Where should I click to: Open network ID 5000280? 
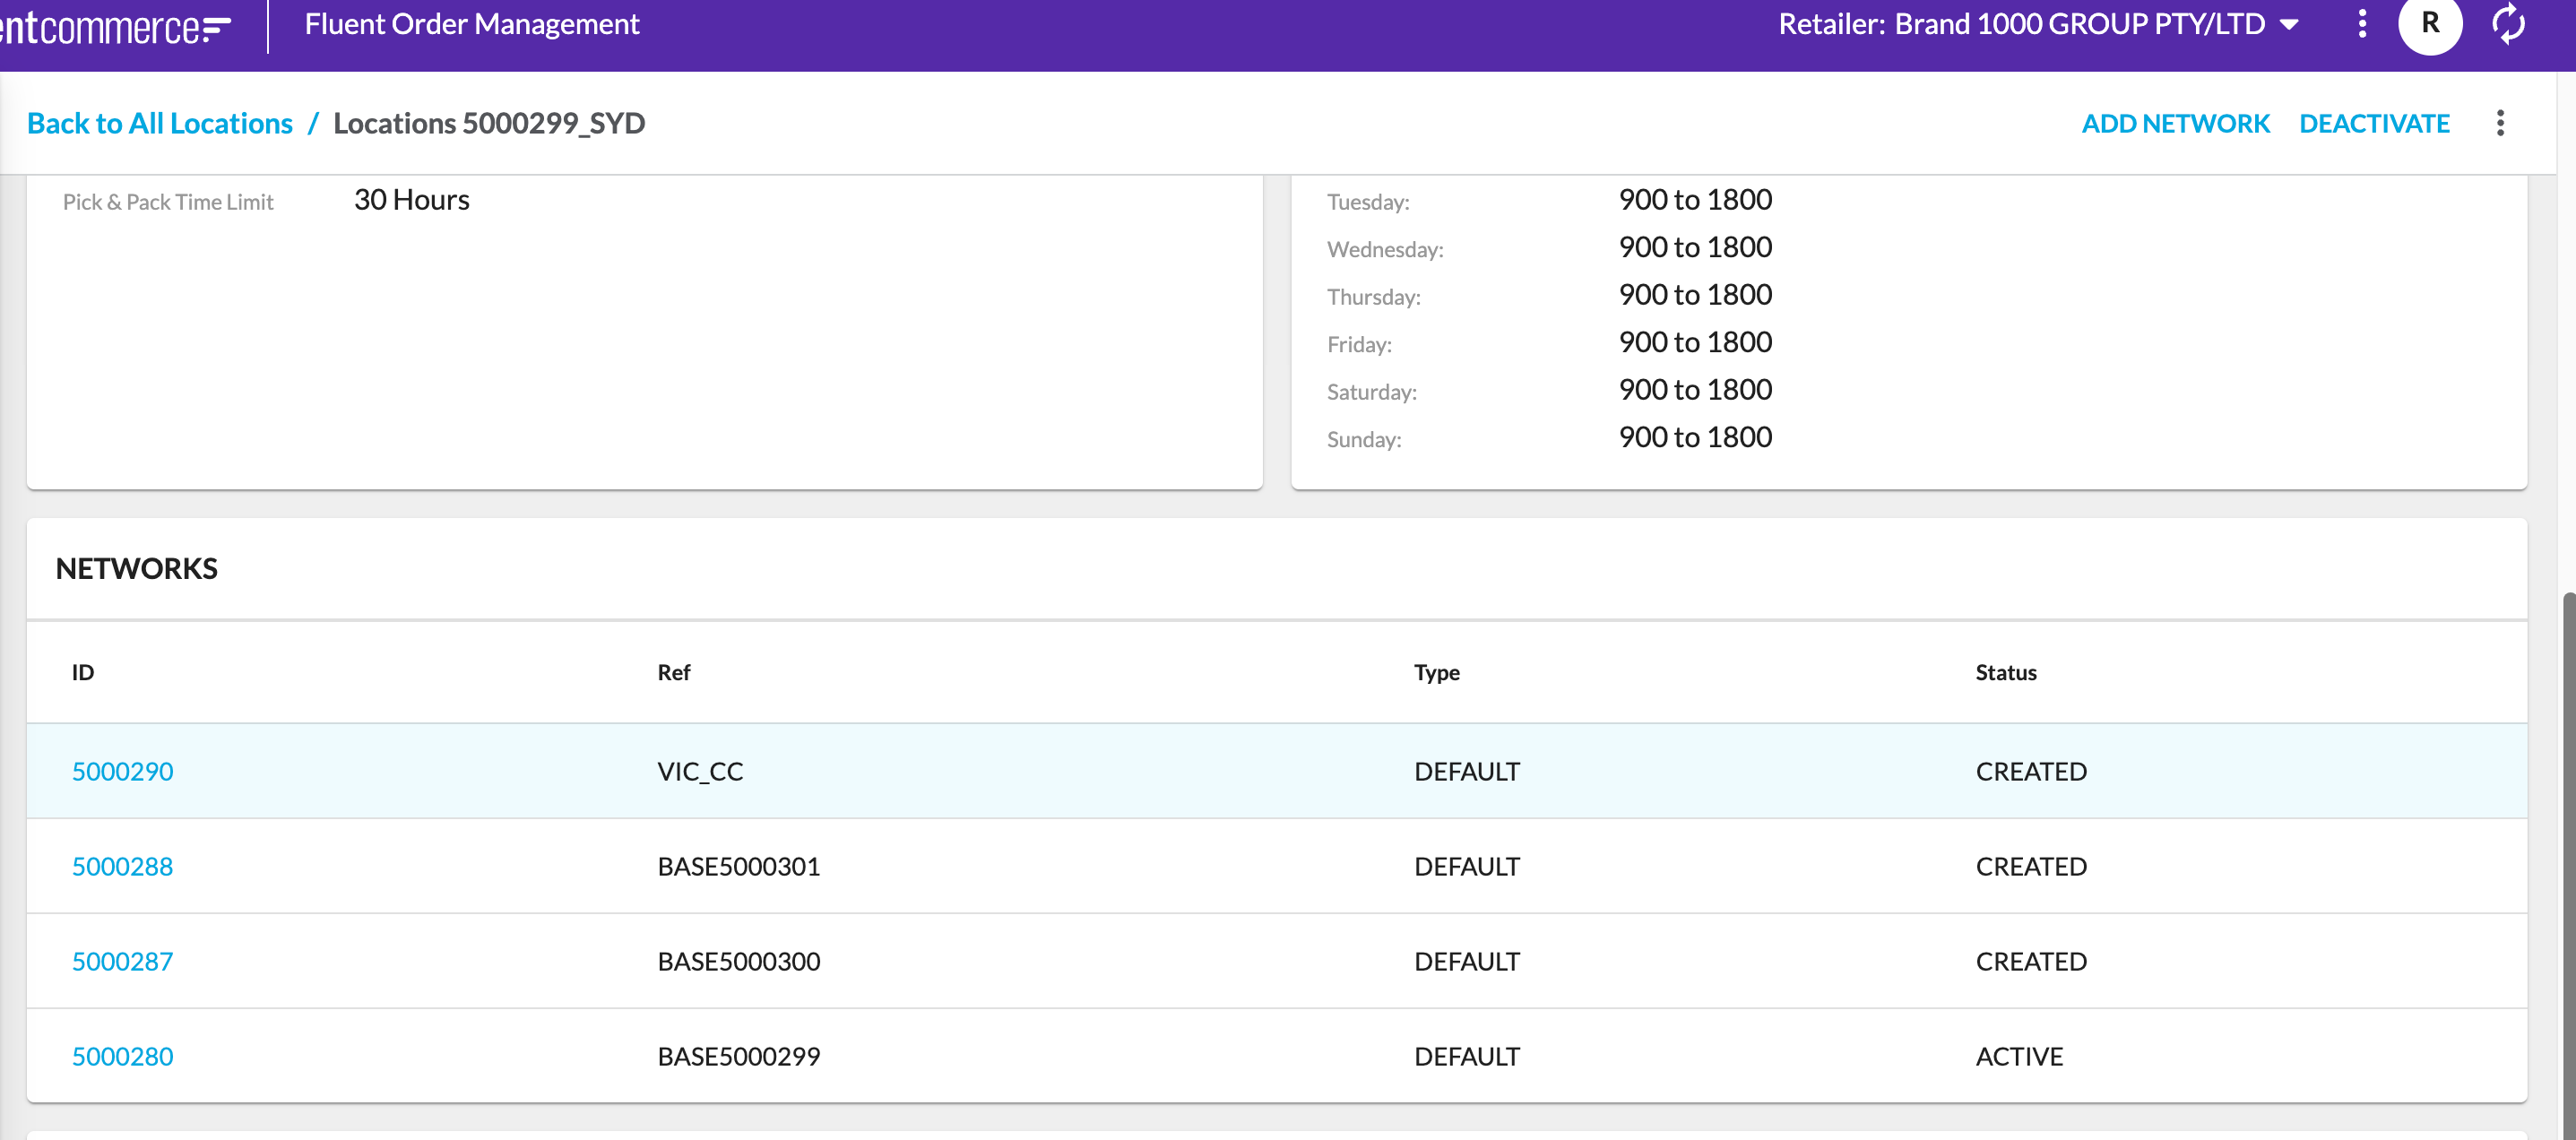pos(122,1056)
